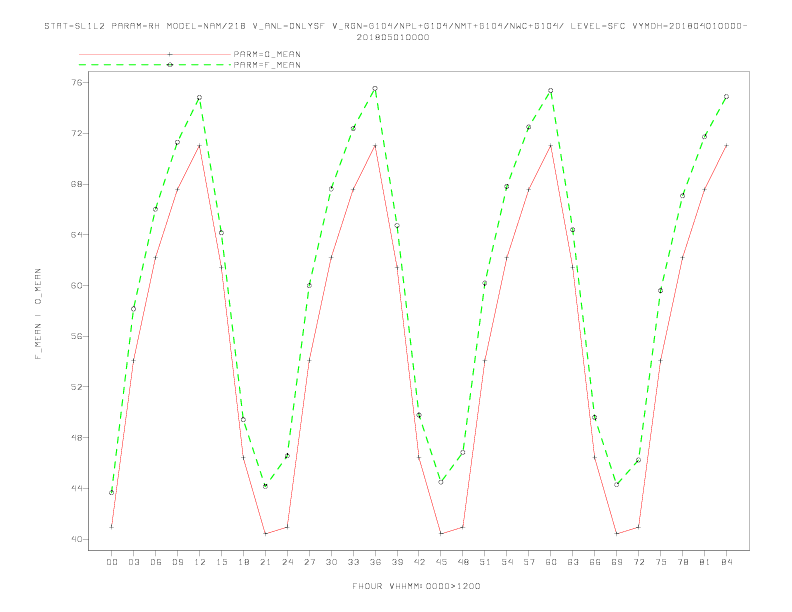Image resolution: width=792 pixels, height=612 pixels.
Task: Click the x-axis tick label 72
Action: (638, 562)
